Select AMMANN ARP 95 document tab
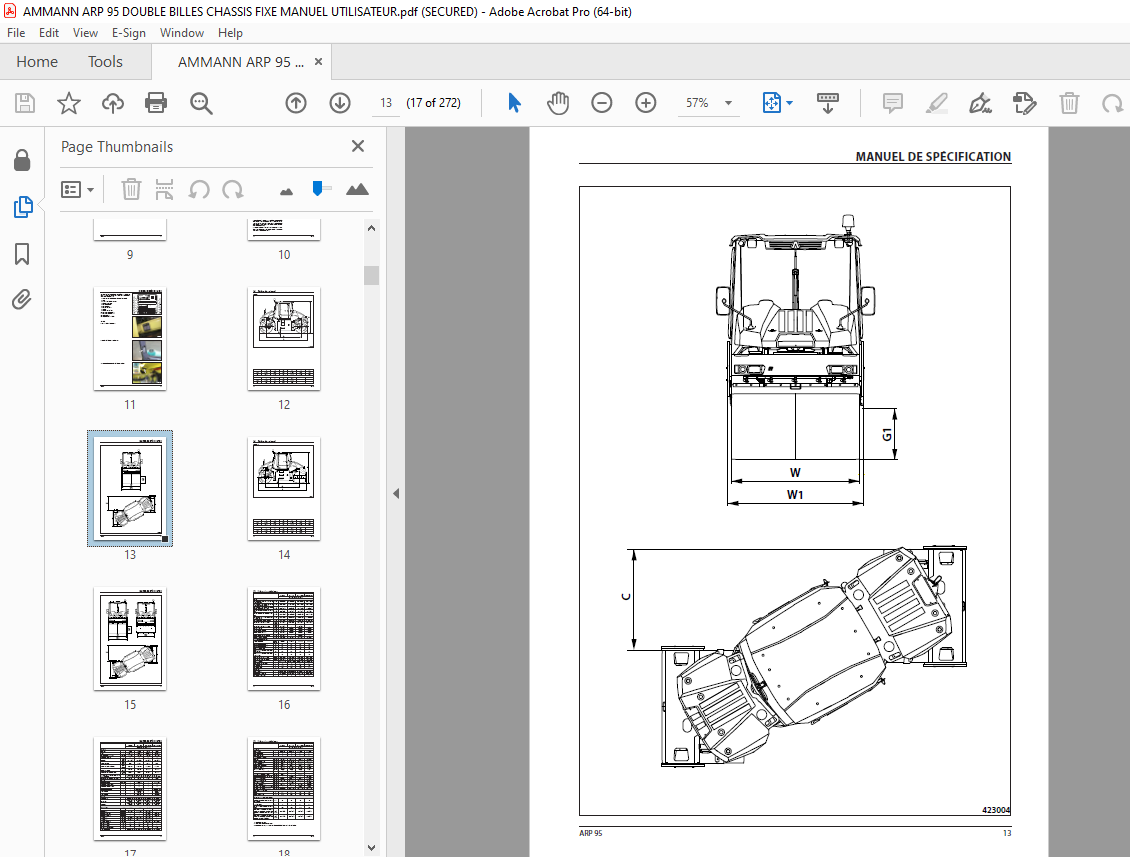Screen dimensions: 1130x857 click(241, 62)
